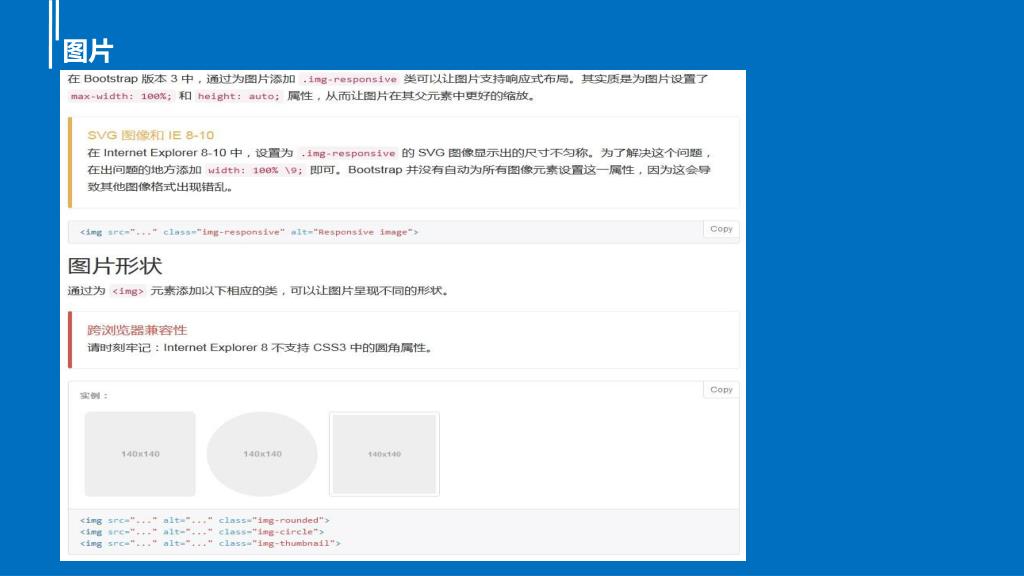Click the height: auto; code snippet
The image size is (1024, 576).
(x=238, y=96)
